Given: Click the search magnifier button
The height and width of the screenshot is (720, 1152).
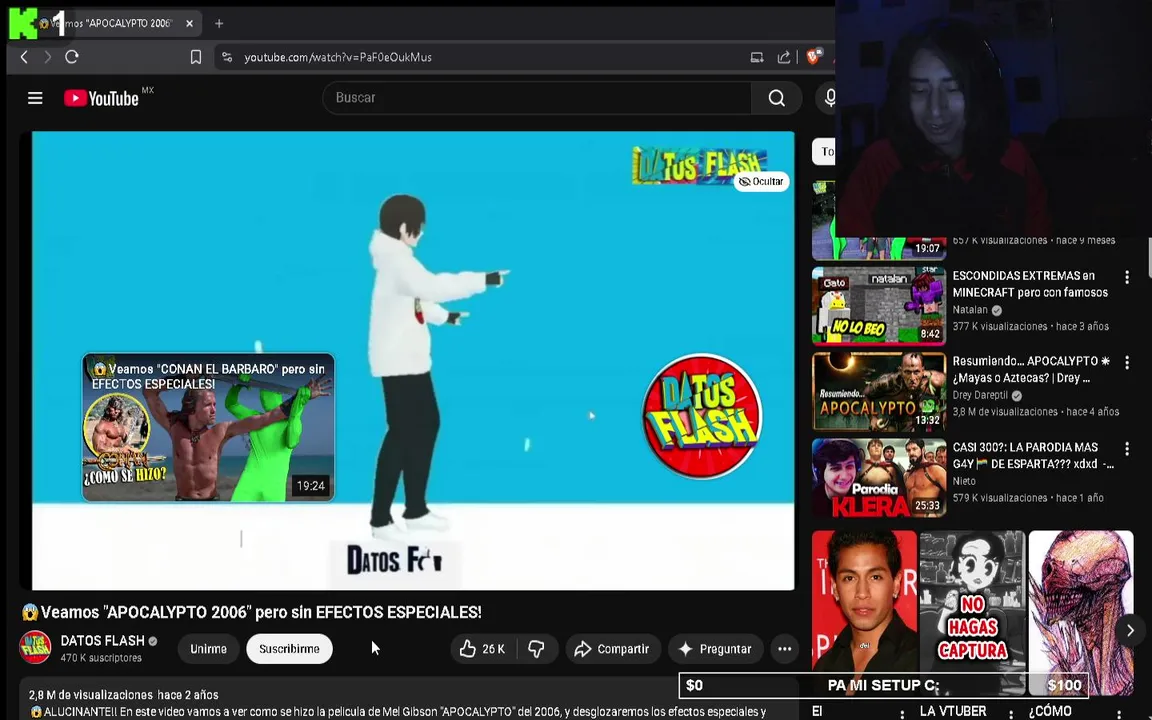Looking at the screenshot, I should pos(777,98).
